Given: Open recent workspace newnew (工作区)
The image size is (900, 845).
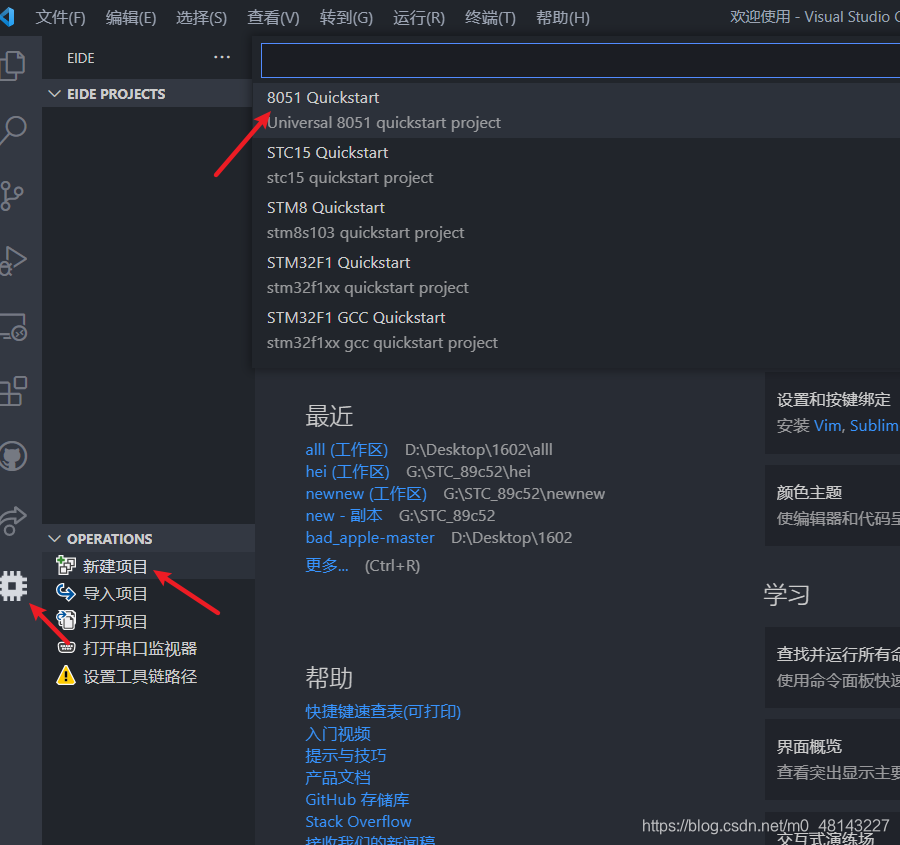Looking at the screenshot, I should [366, 494].
